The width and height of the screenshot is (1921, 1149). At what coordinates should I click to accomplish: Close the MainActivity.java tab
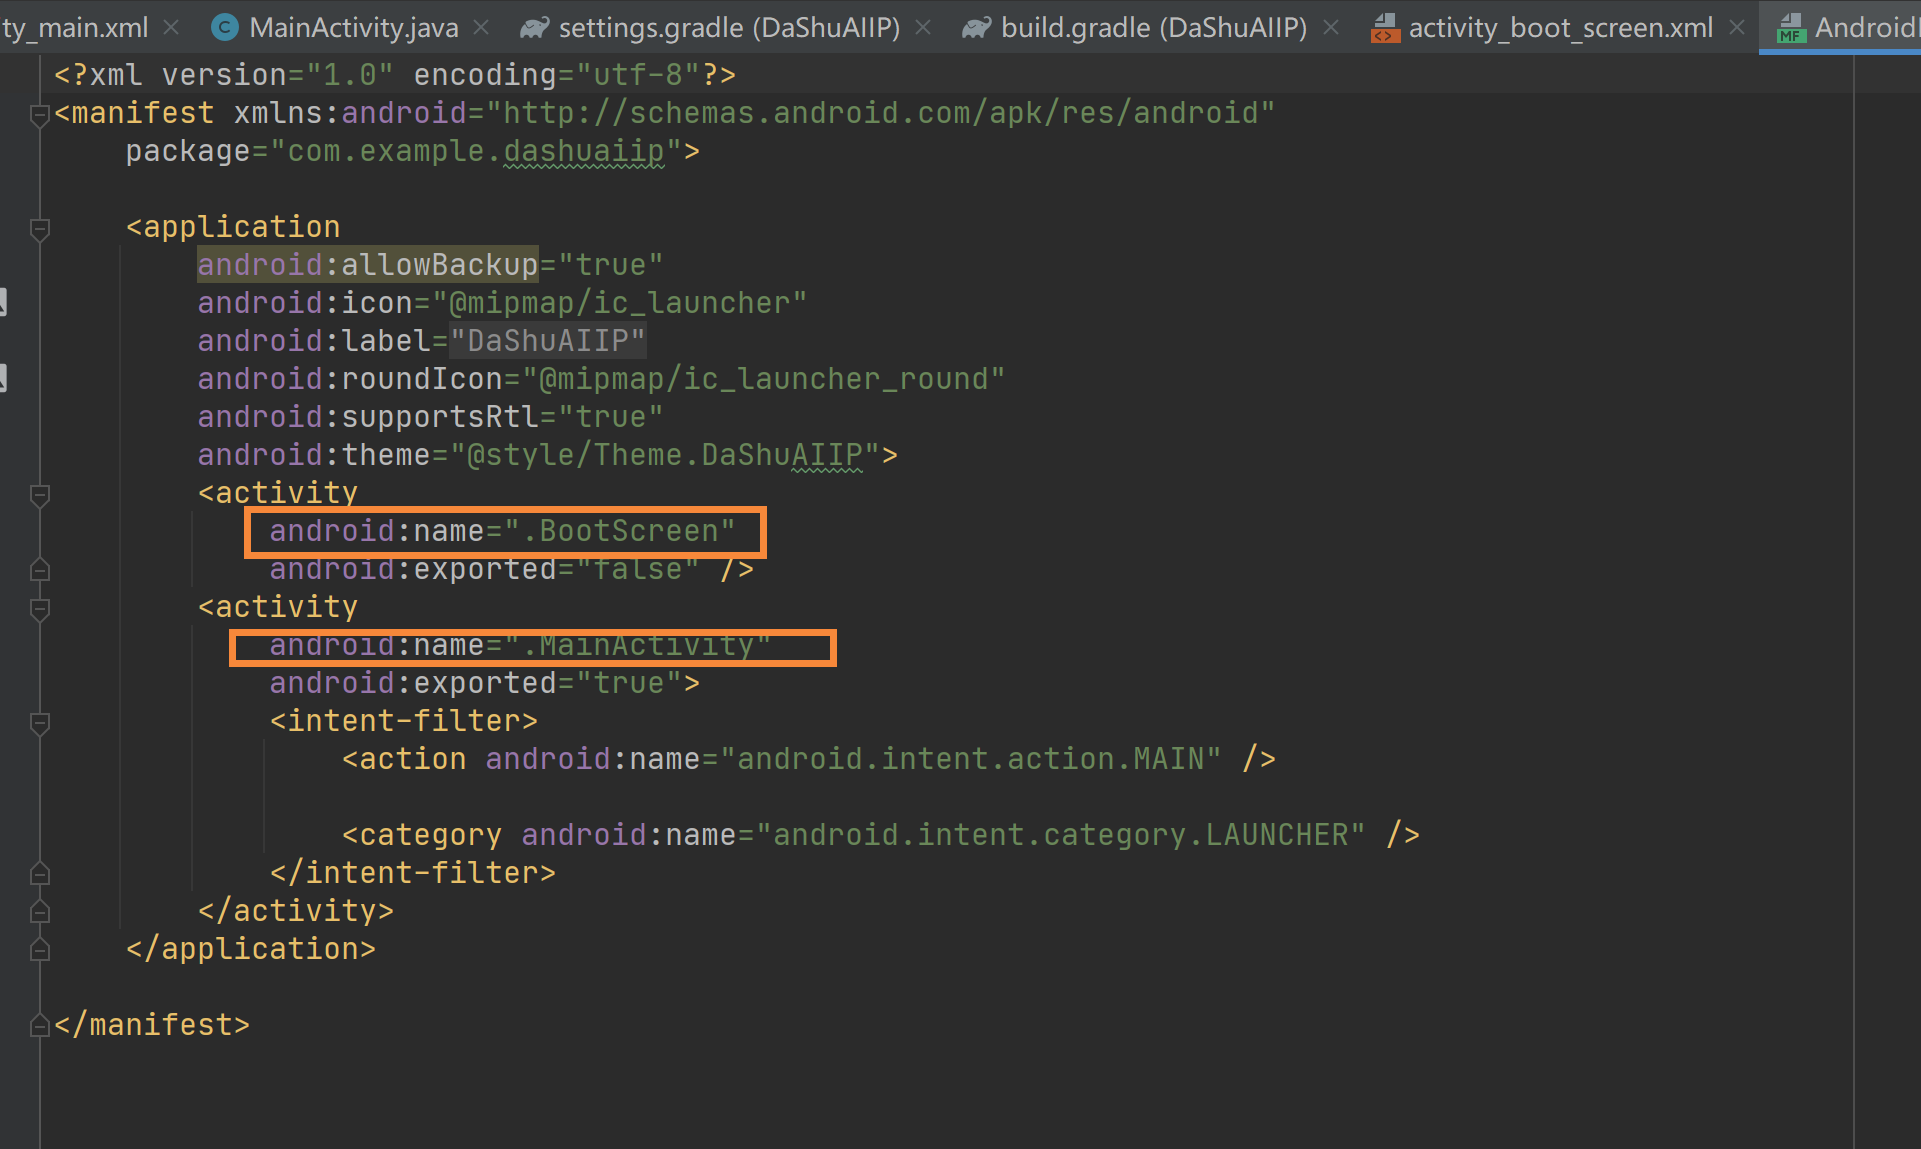481,28
